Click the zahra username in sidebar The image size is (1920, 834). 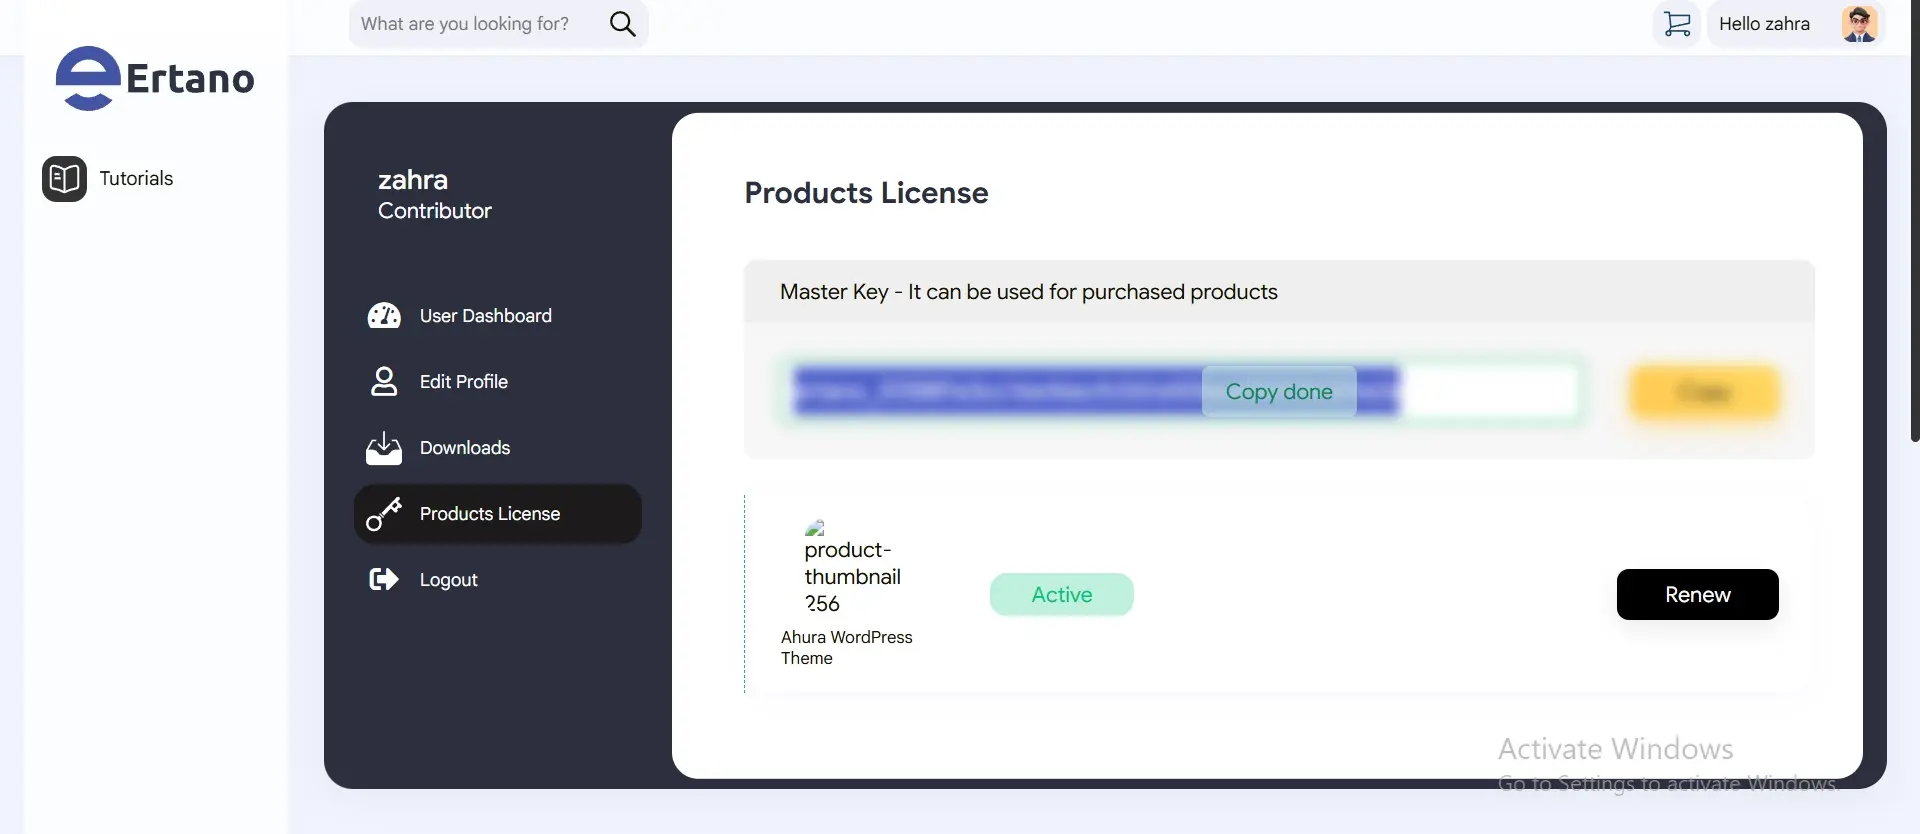(x=413, y=180)
